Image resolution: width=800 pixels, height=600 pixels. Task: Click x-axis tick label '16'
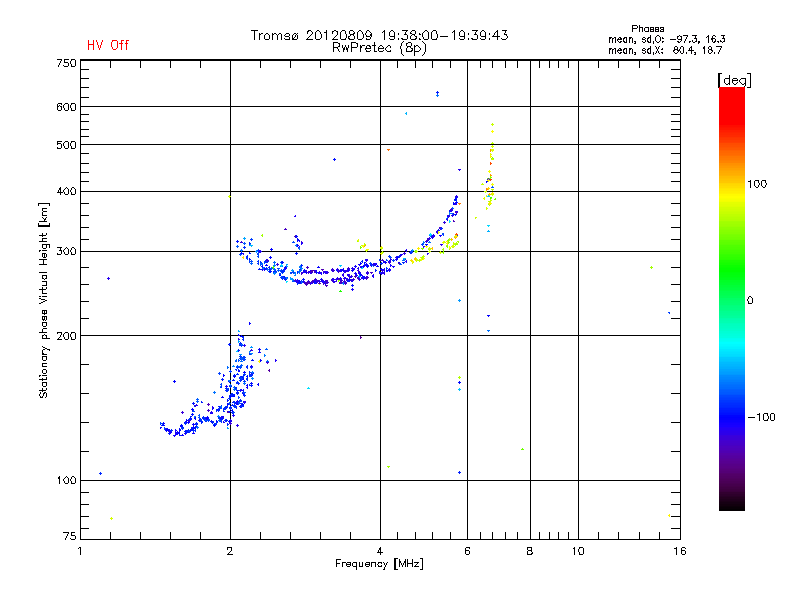point(680,551)
